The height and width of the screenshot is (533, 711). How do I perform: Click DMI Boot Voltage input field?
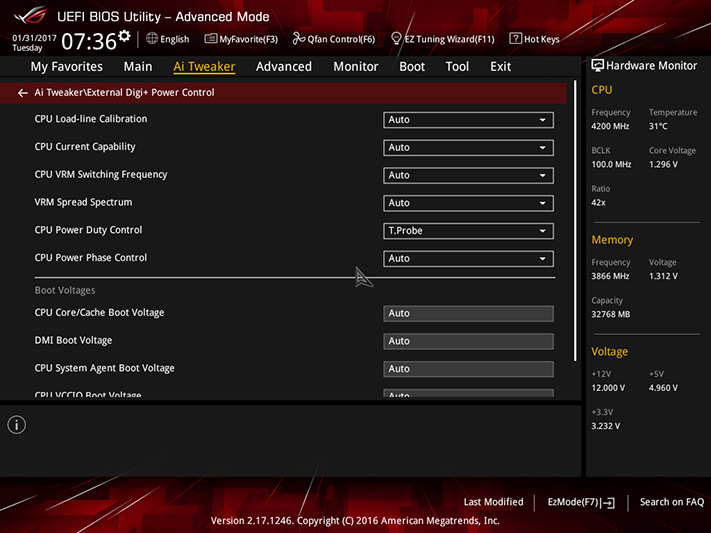(x=468, y=341)
